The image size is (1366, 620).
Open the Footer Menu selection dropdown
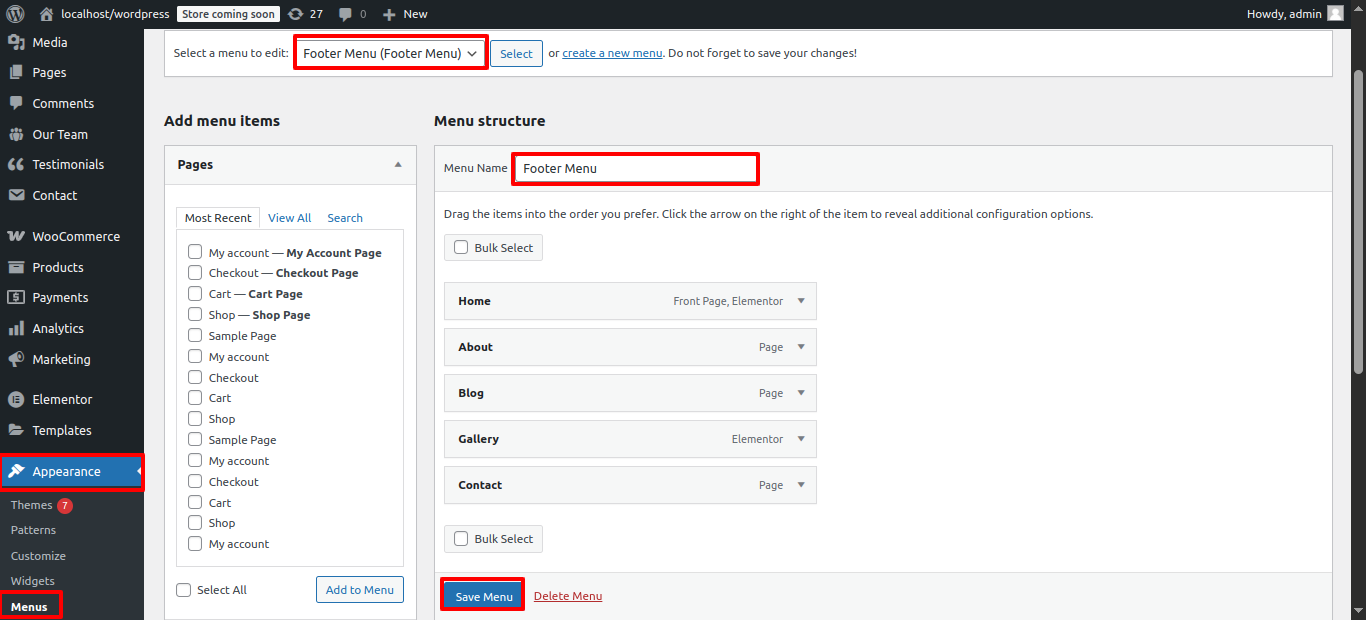391,54
